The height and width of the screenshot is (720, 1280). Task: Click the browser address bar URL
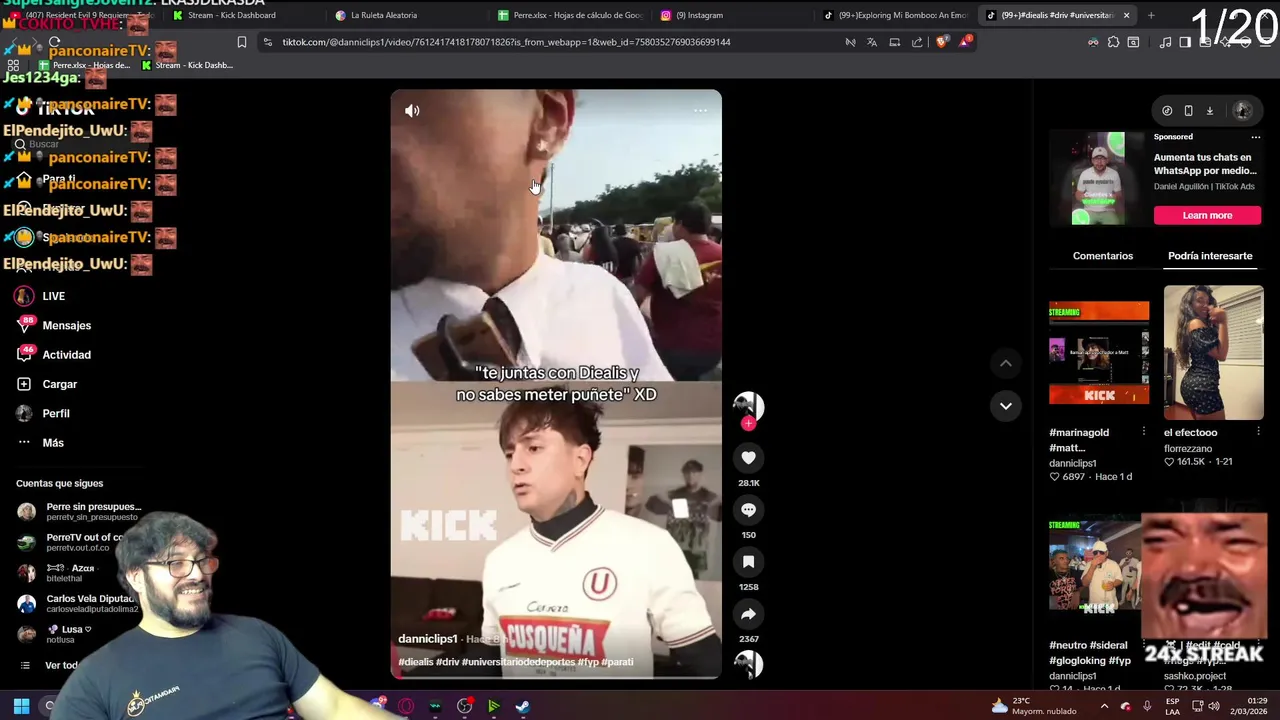click(x=506, y=42)
